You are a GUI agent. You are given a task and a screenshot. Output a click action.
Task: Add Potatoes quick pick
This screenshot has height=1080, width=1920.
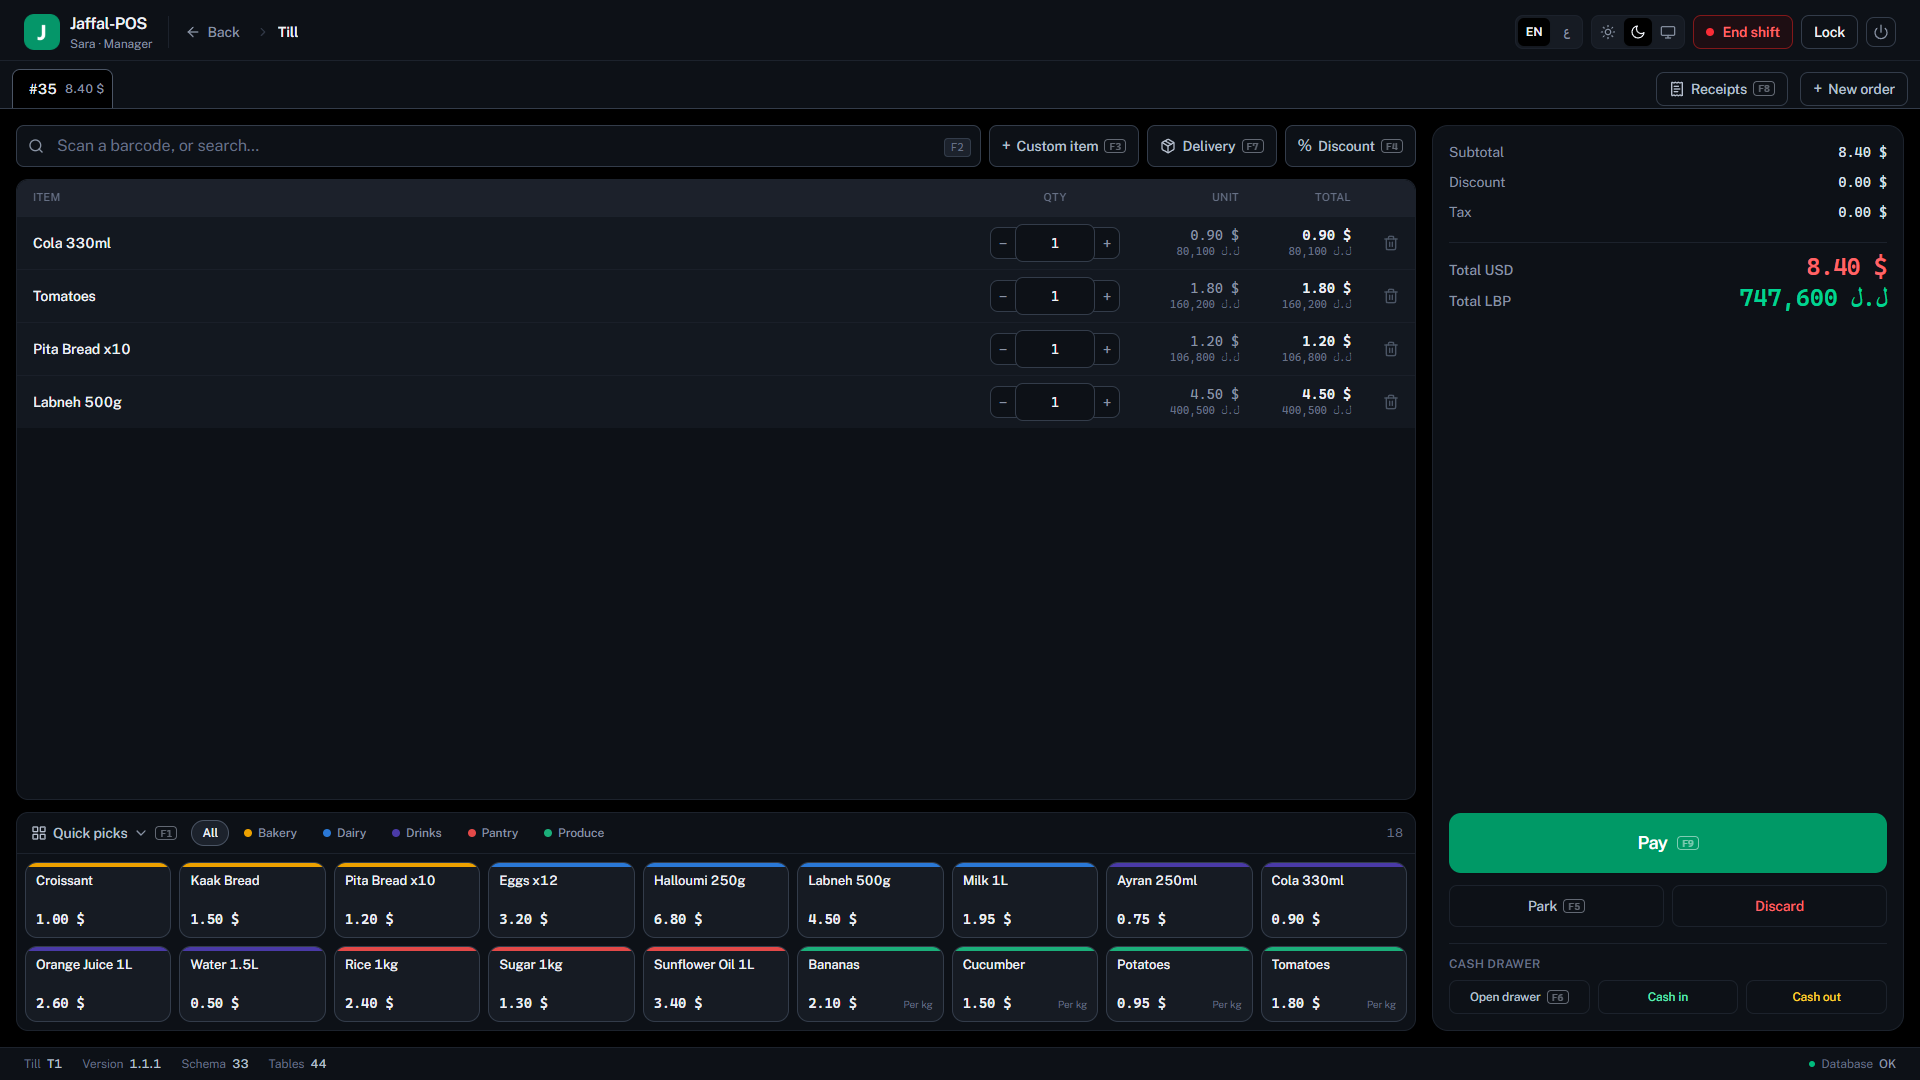point(1179,984)
